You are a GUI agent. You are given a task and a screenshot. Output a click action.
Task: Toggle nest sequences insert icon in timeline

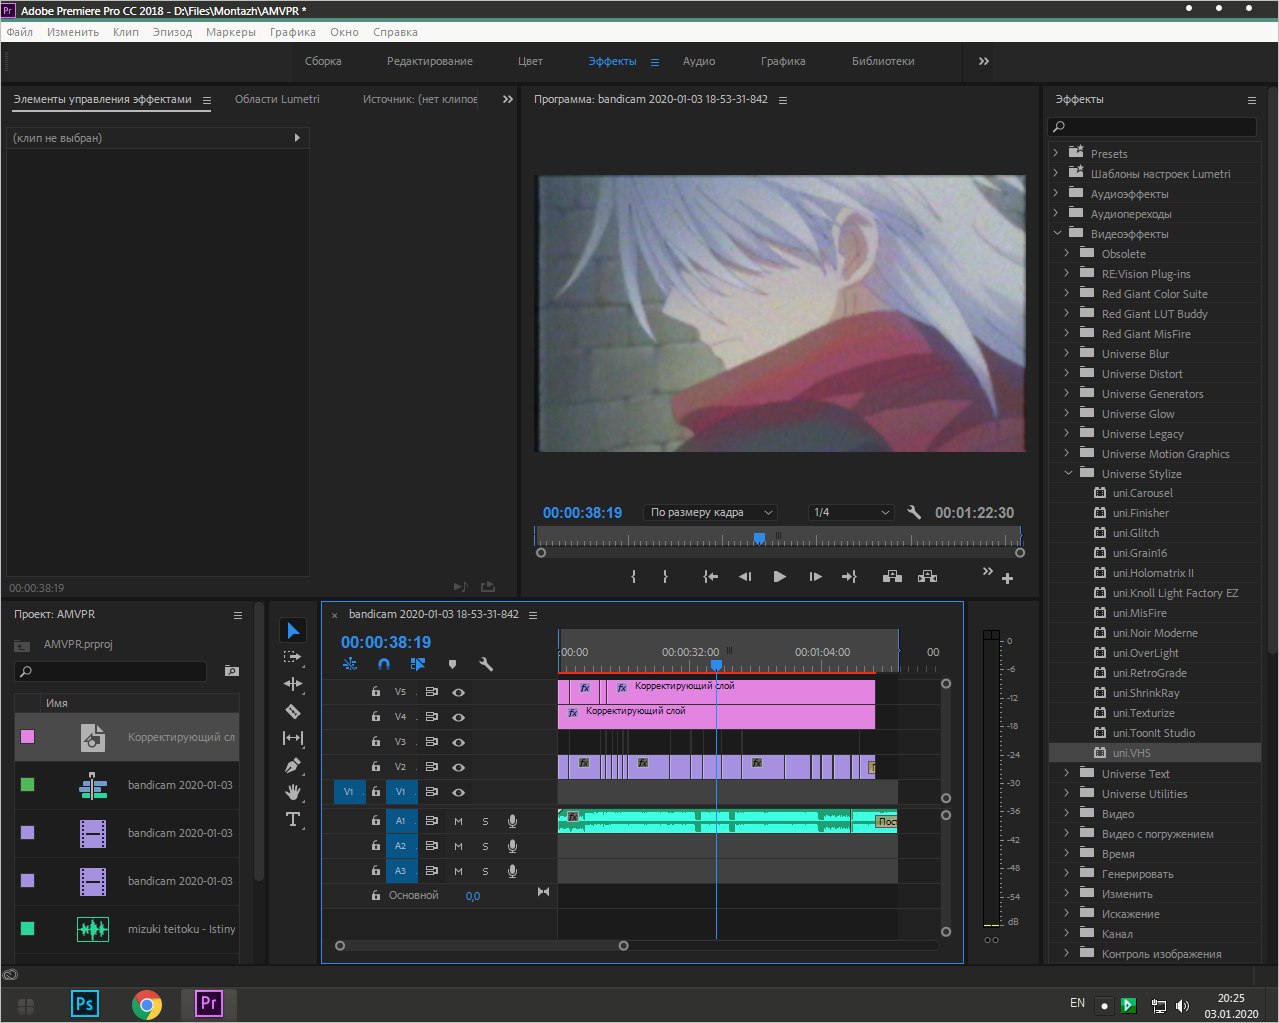point(350,664)
